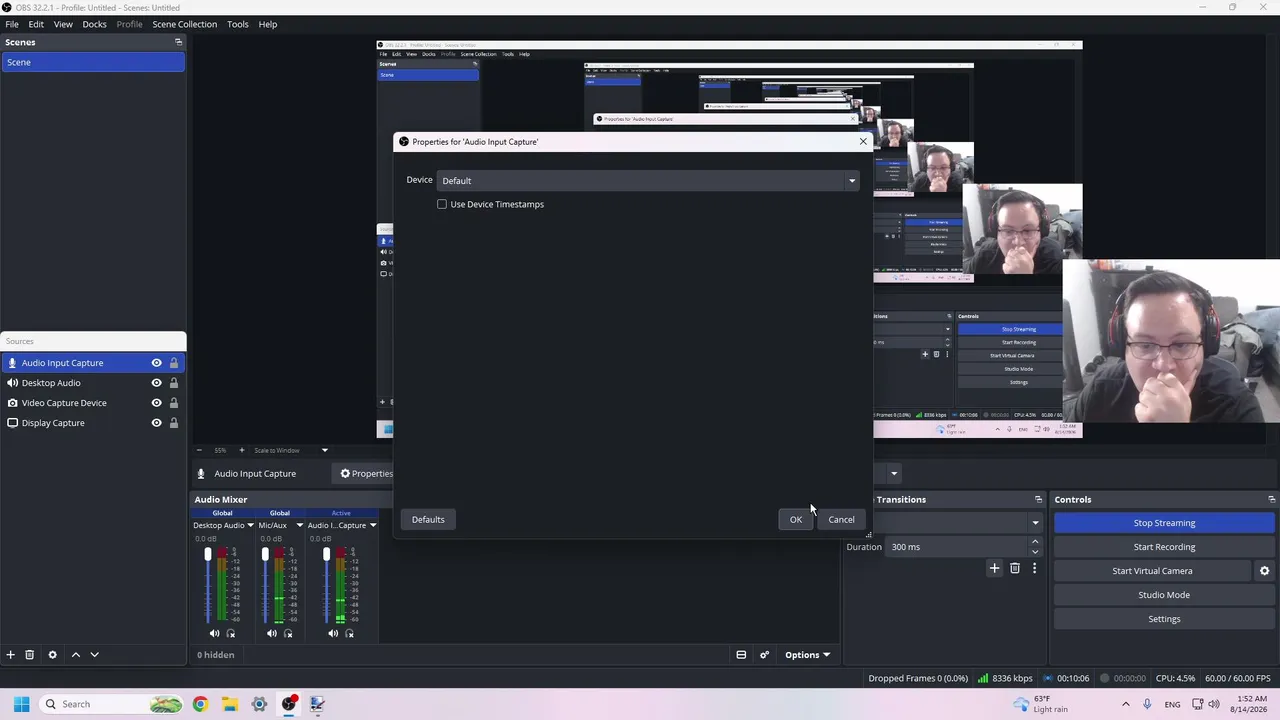Open the File menu

tap(12, 24)
